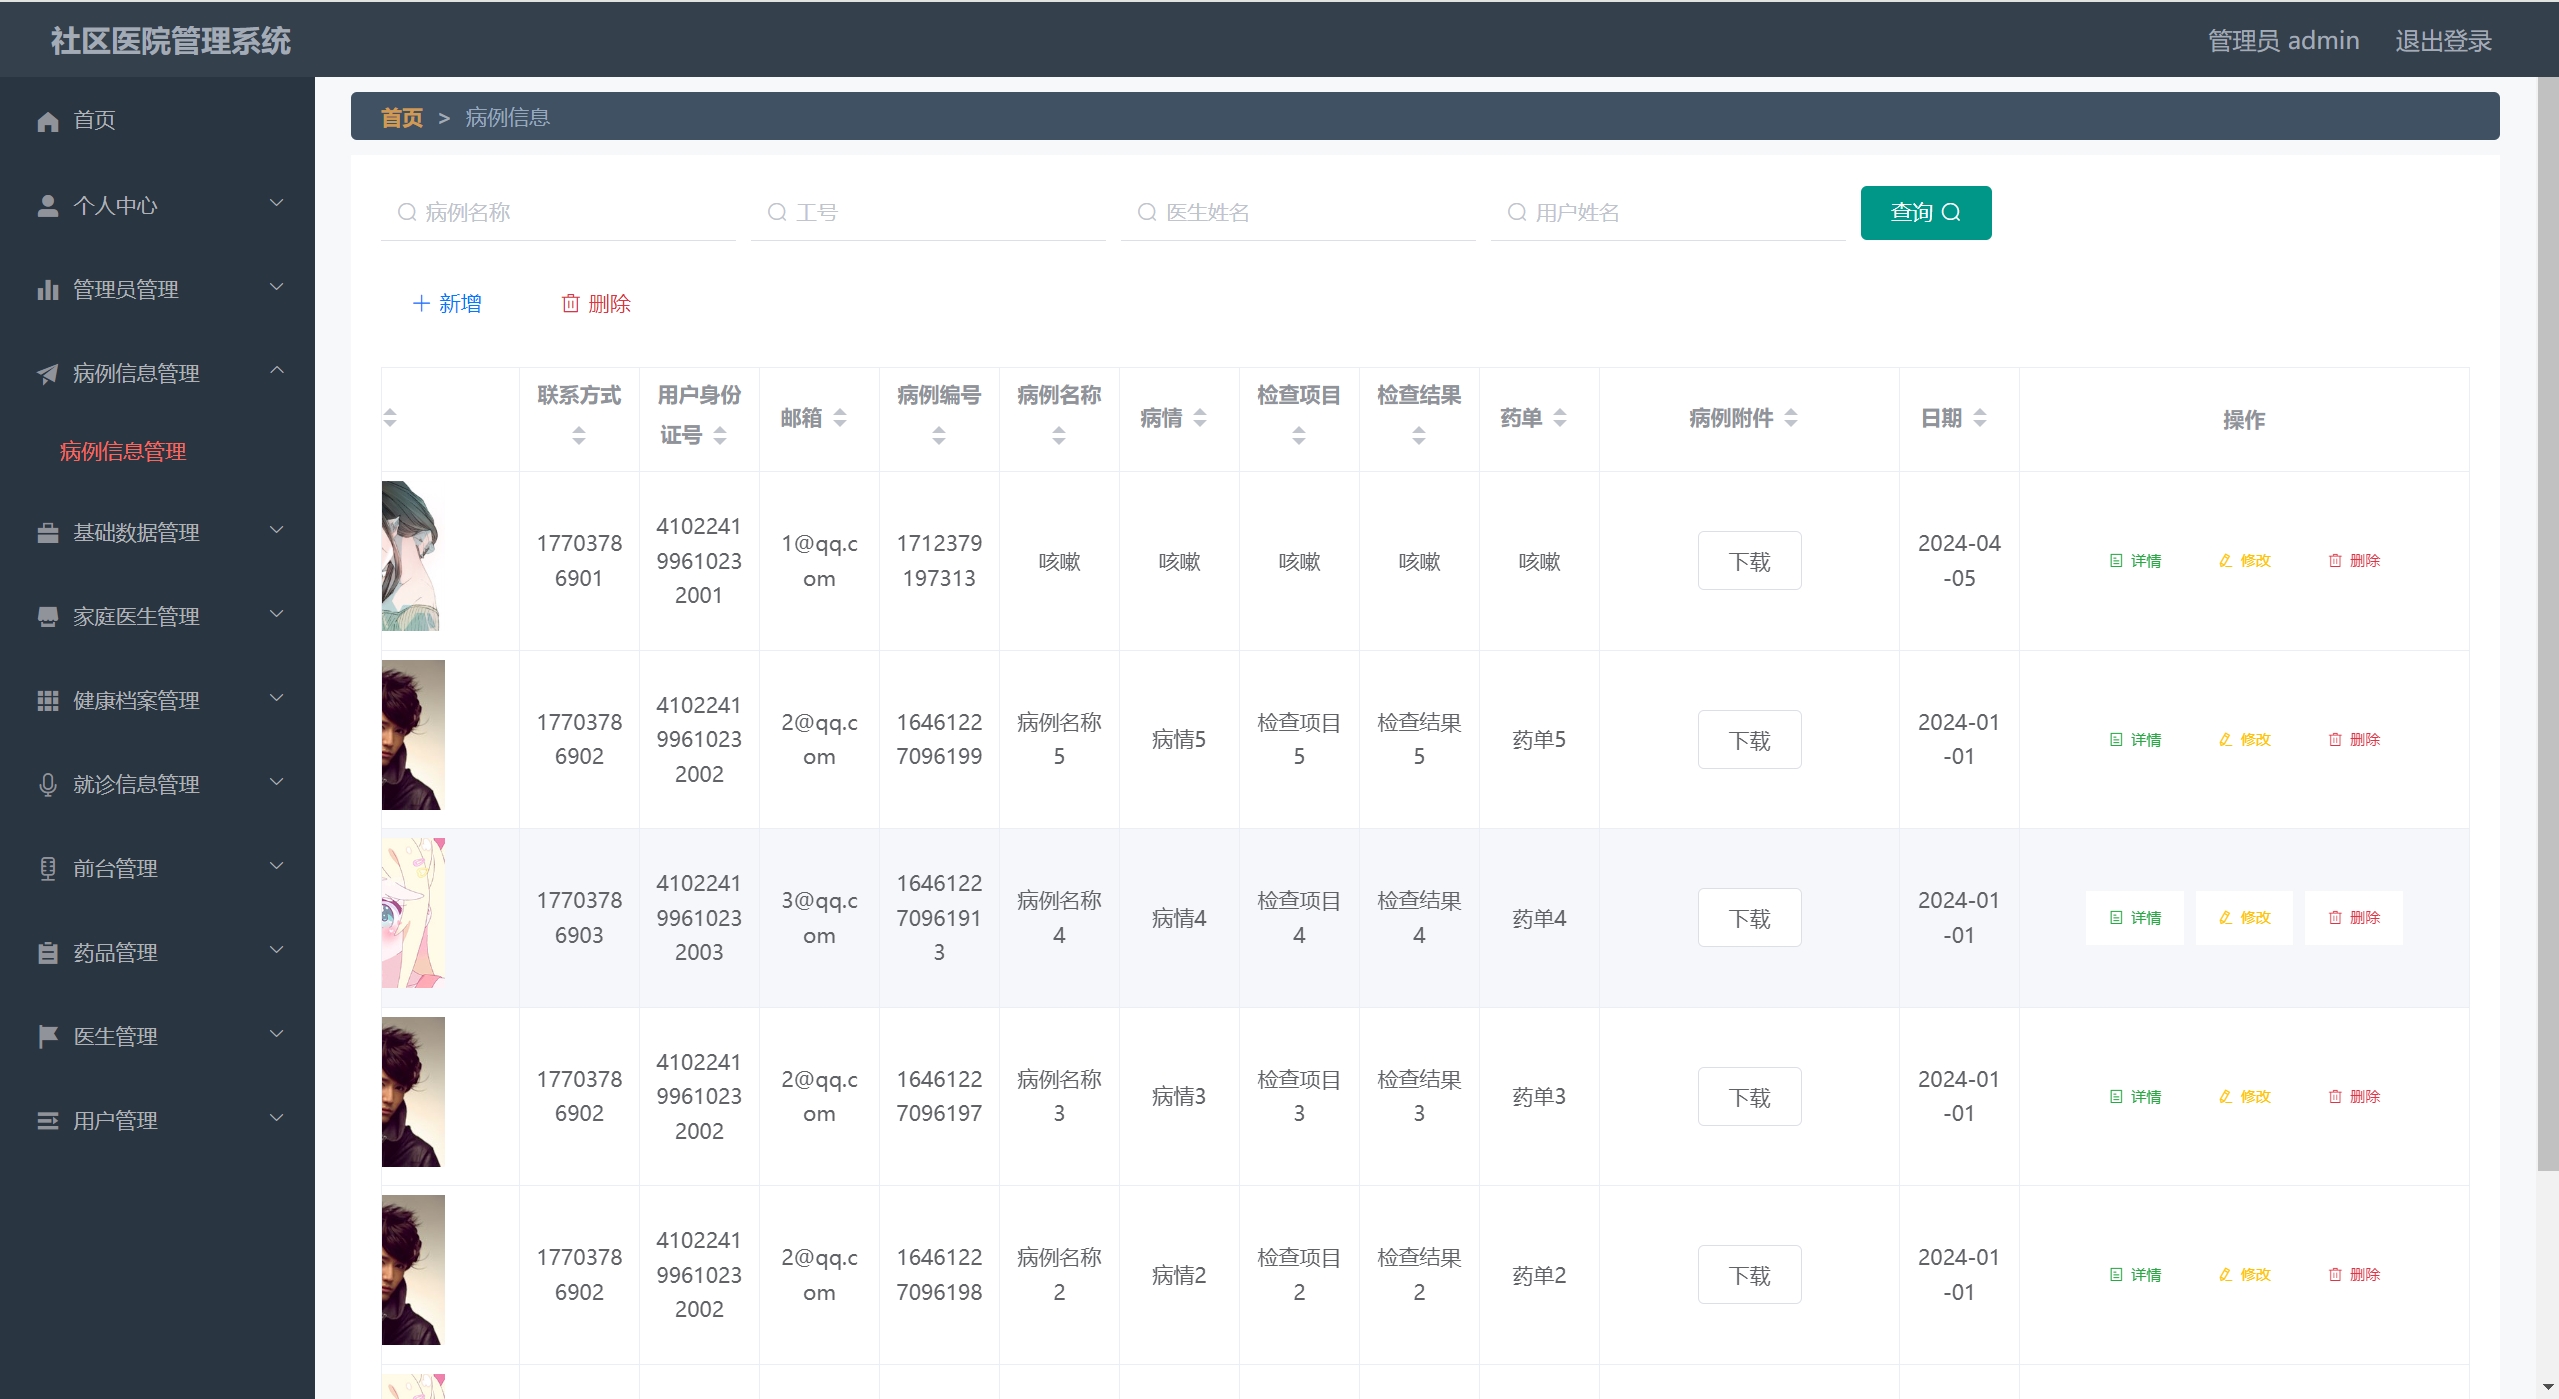Expand the 用户管理 menu chevron
2559x1399 pixels.
click(x=277, y=1118)
